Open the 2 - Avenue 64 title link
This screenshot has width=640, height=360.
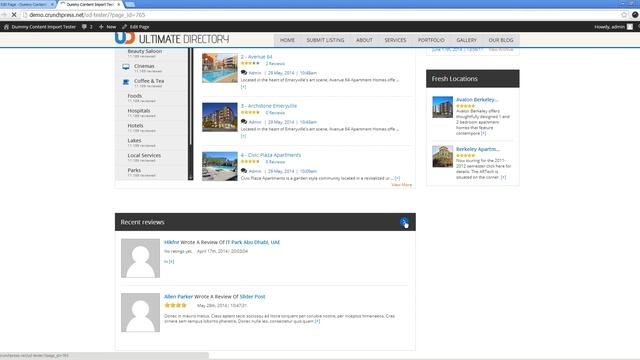pyautogui.click(x=256, y=57)
